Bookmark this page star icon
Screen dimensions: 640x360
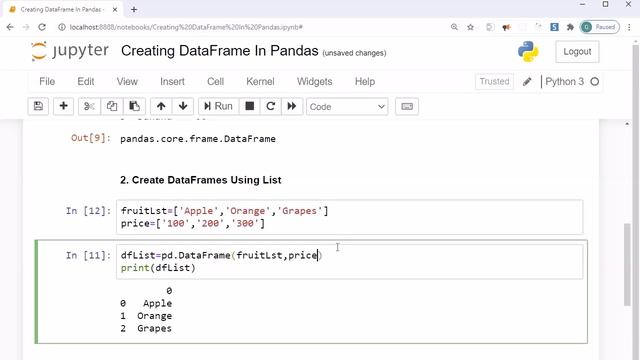(x=470, y=27)
